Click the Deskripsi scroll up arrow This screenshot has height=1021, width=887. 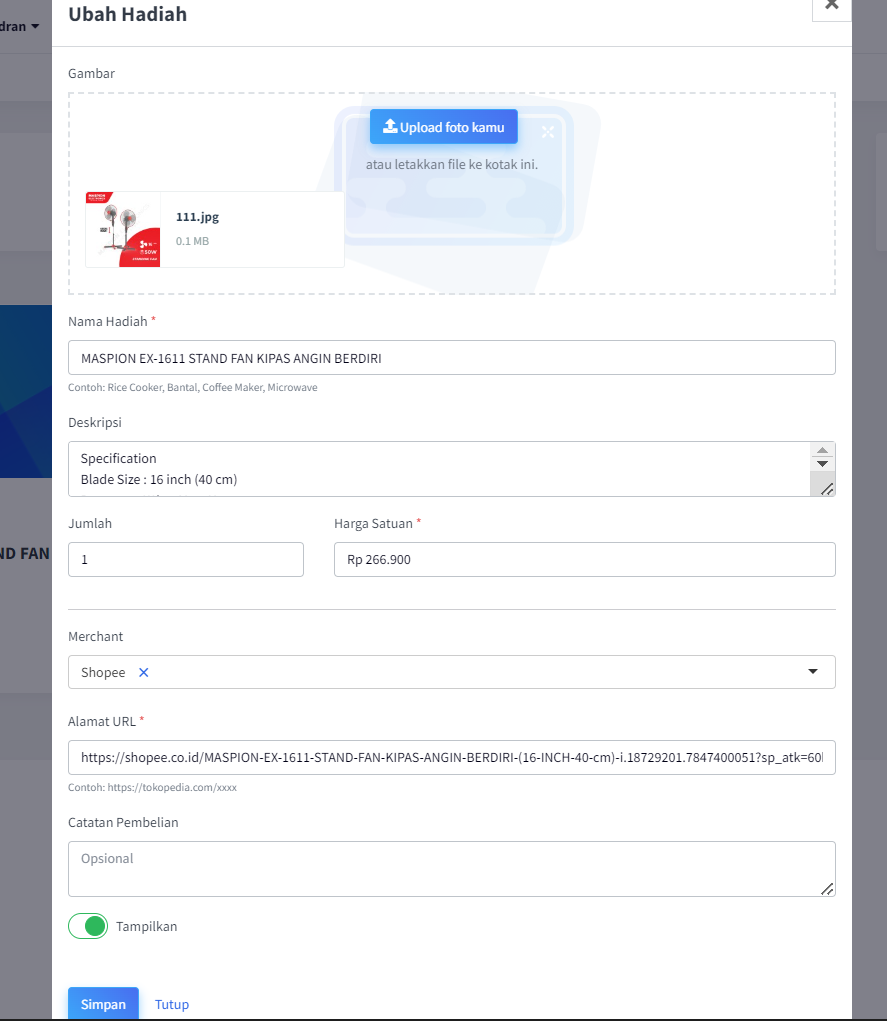click(x=823, y=451)
